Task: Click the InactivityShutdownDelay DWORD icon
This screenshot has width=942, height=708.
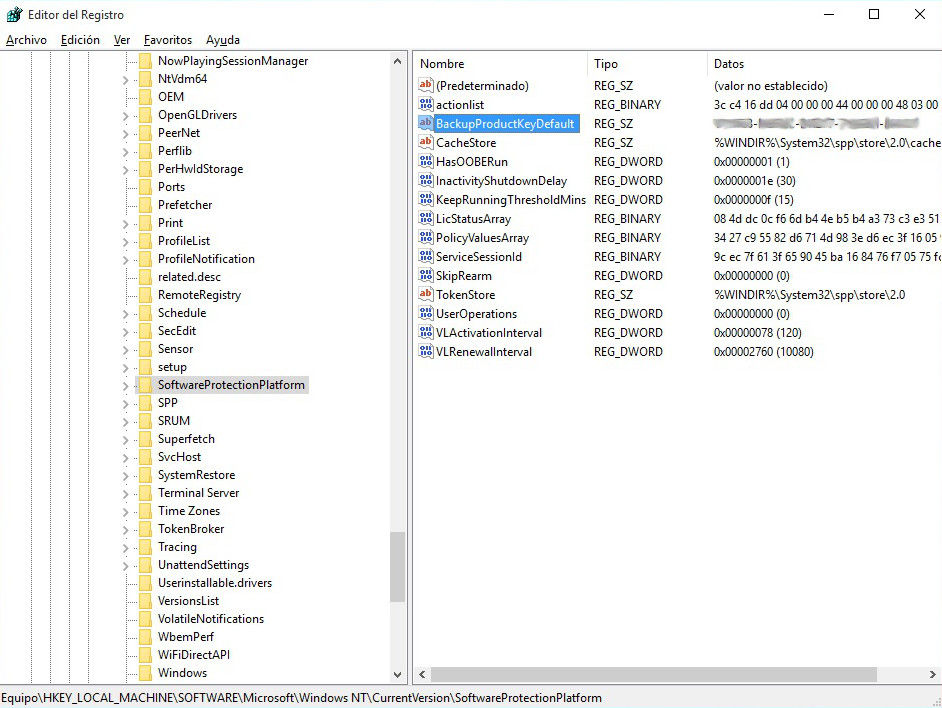Action: pyautogui.click(x=426, y=180)
